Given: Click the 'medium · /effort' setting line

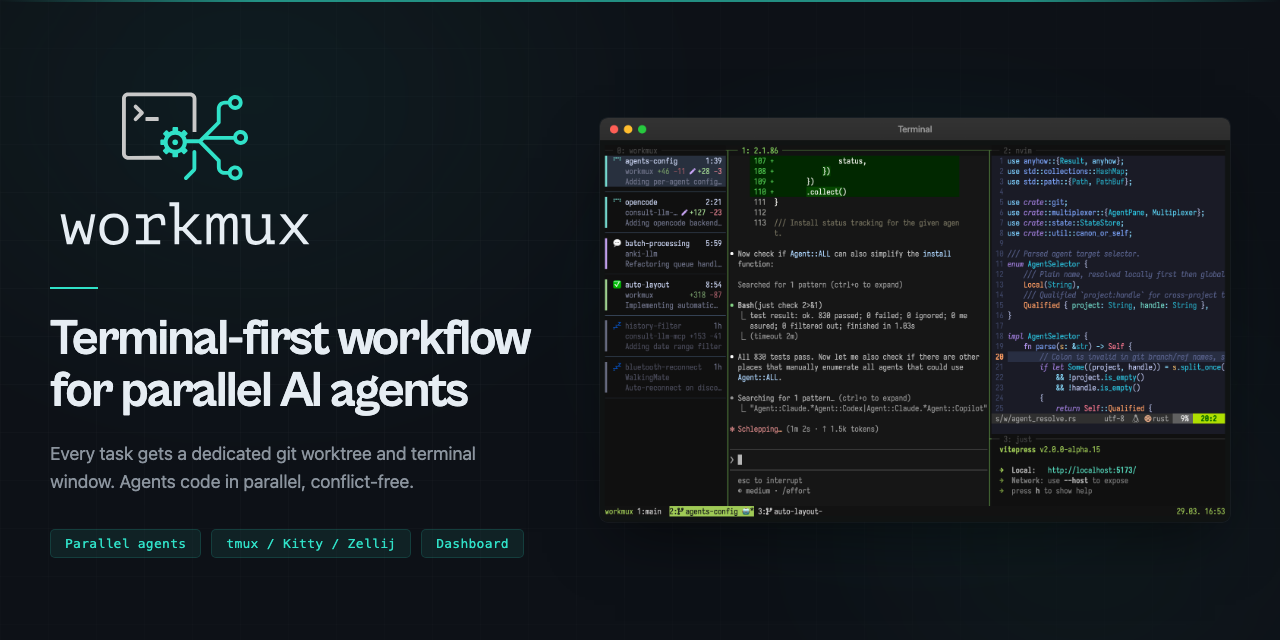Looking at the screenshot, I should pos(772,491).
